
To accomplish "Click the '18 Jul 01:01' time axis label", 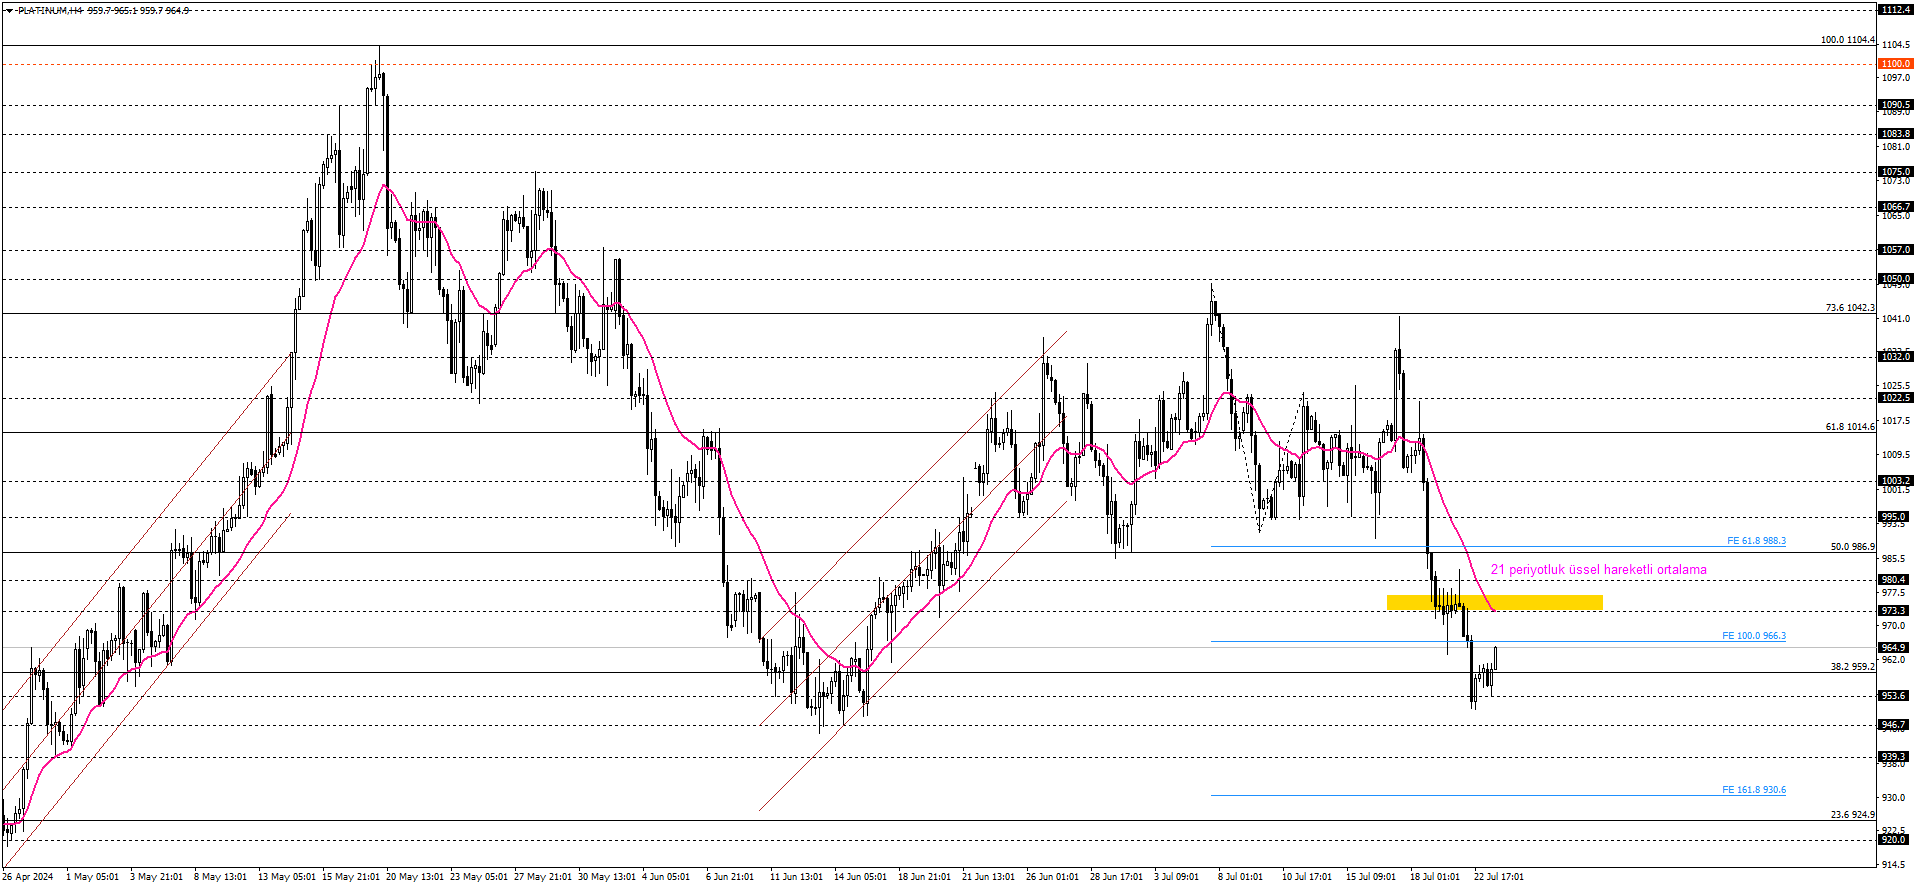I will (1435, 877).
